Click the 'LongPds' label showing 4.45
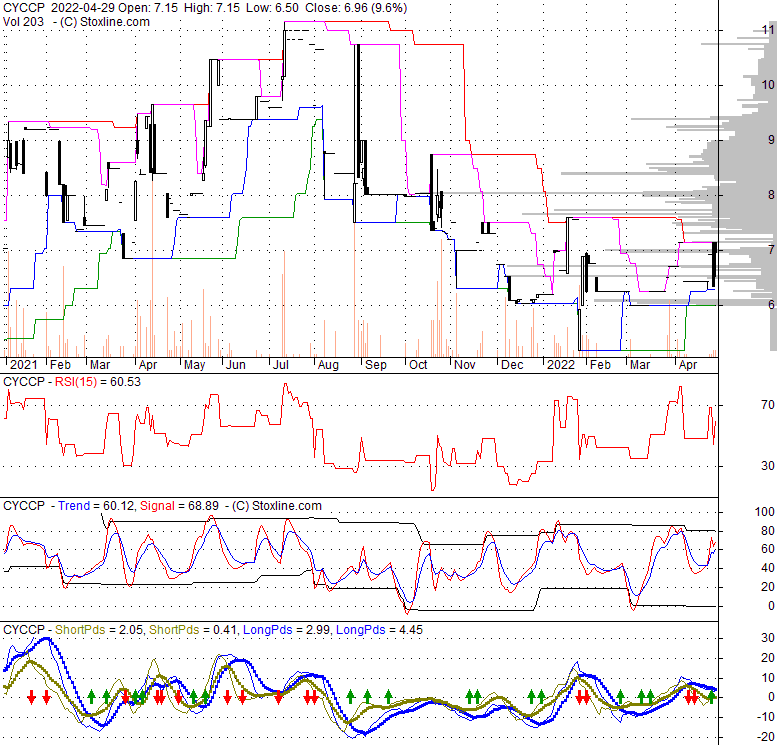The image size is (778, 746). tap(361, 630)
